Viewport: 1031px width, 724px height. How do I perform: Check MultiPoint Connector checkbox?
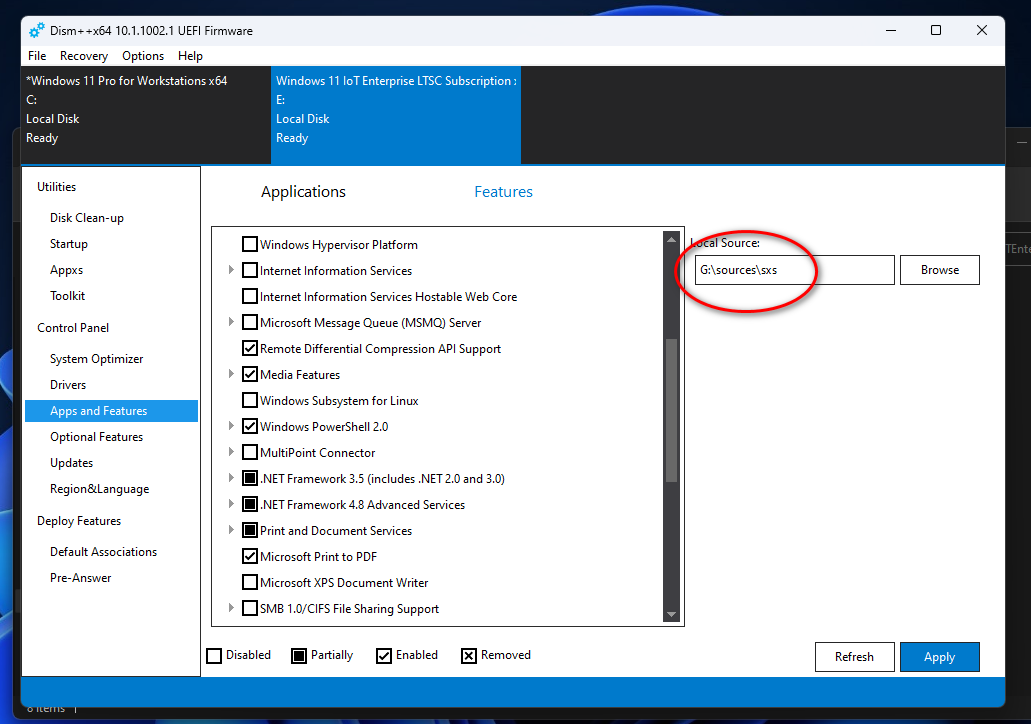click(x=250, y=452)
